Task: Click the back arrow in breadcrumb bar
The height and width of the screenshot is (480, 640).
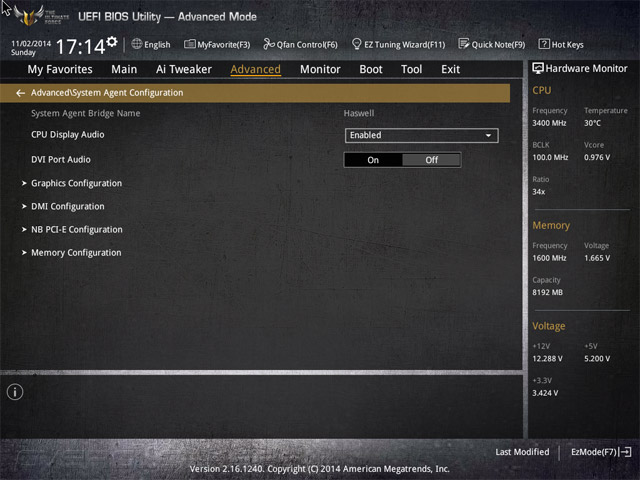Action: [20, 93]
